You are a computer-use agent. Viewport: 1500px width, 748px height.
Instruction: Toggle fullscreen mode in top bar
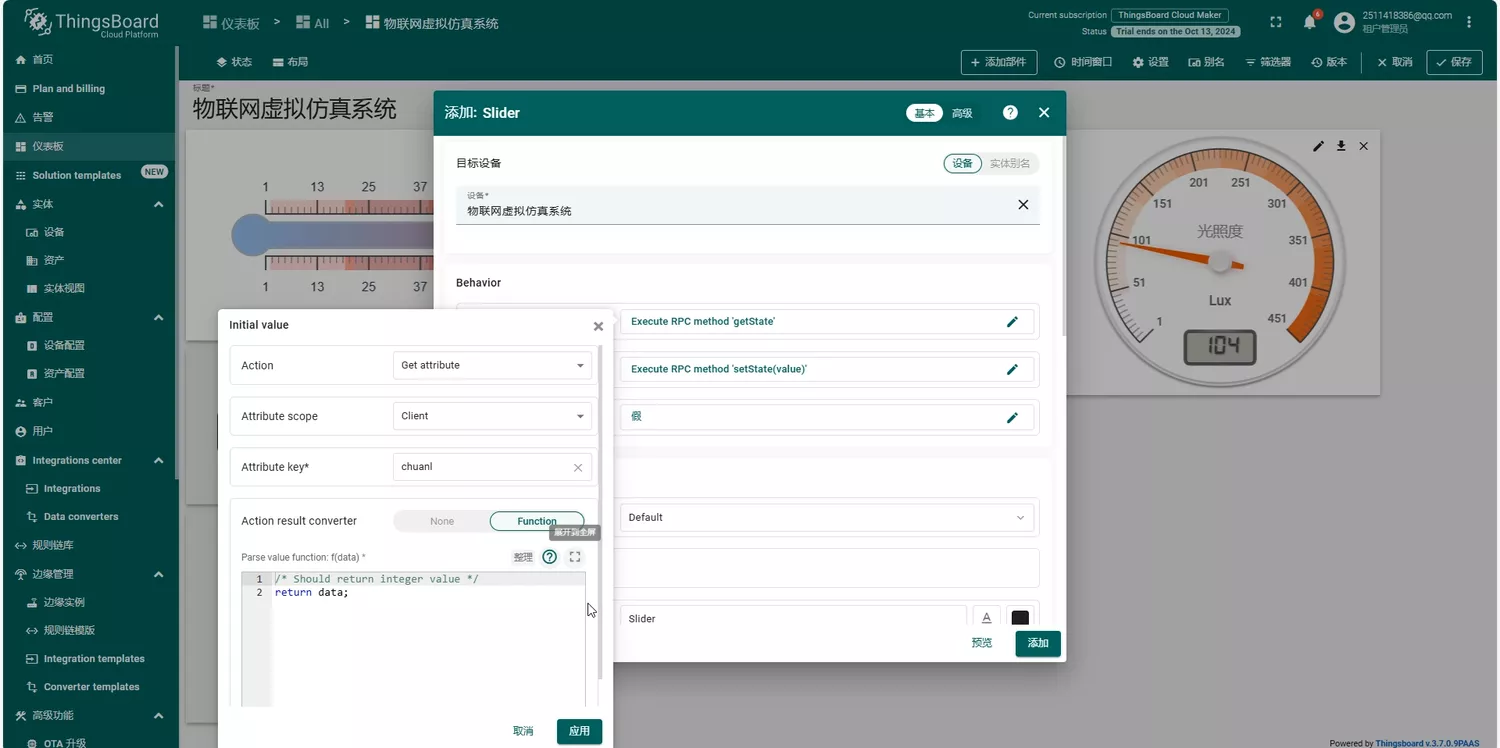coord(1276,22)
